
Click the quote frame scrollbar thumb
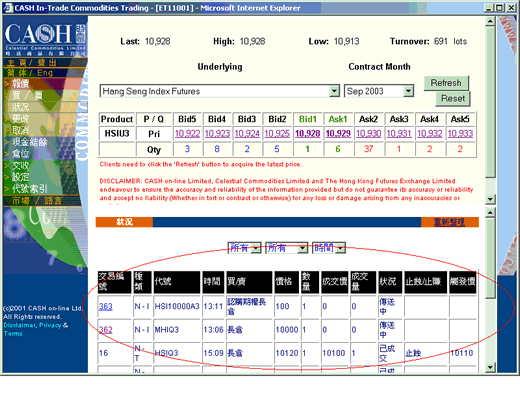[x=490, y=102]
